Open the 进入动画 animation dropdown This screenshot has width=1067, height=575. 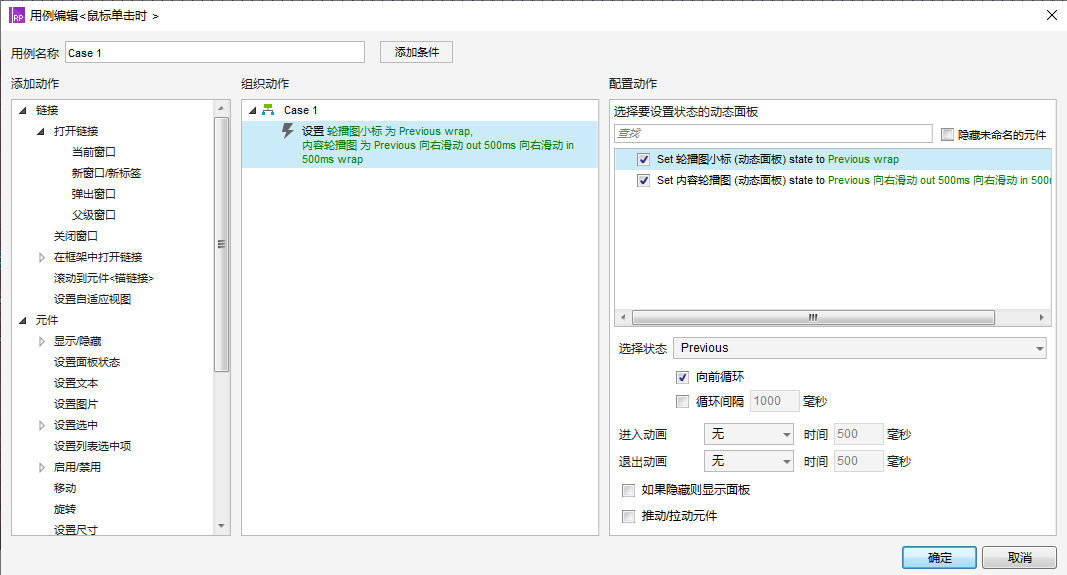pos(749,434)
